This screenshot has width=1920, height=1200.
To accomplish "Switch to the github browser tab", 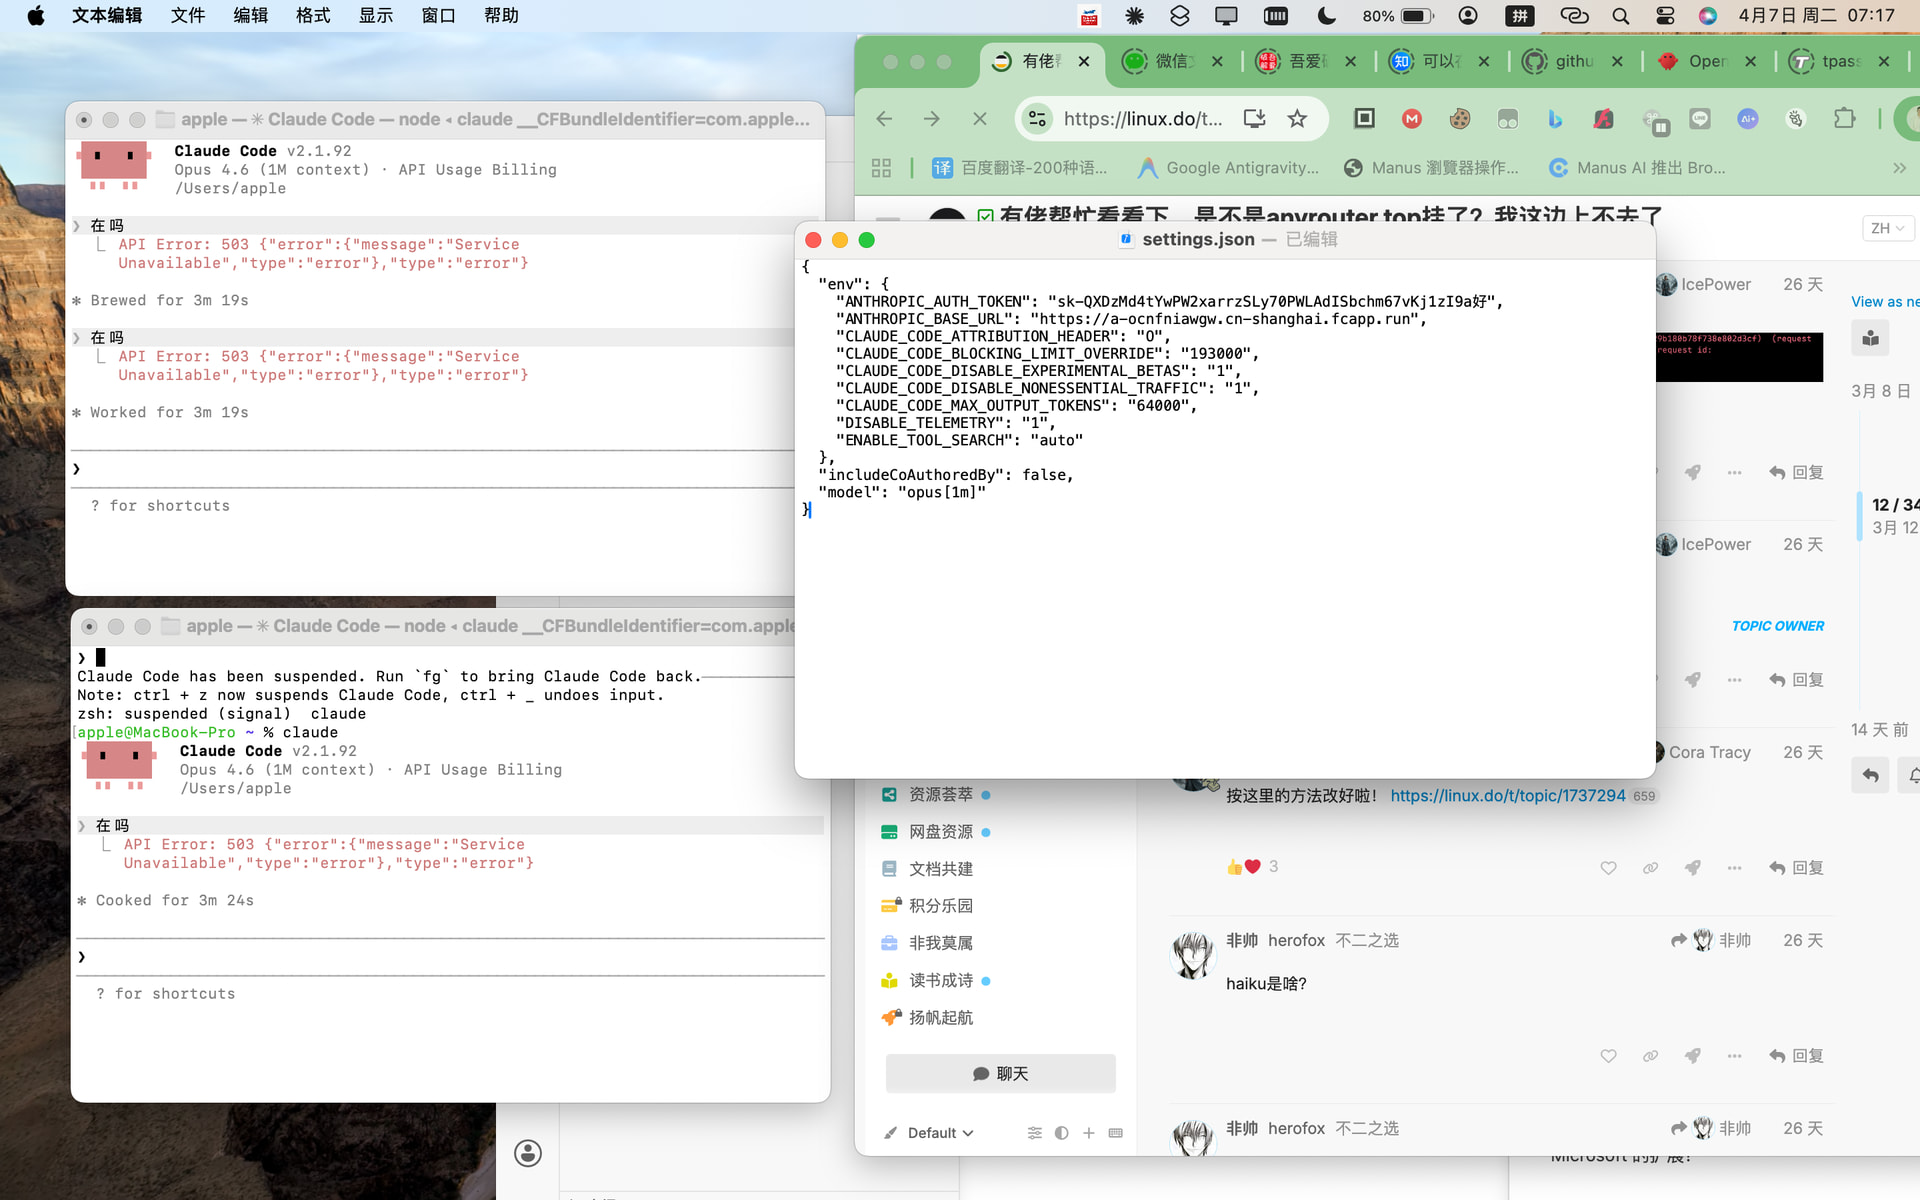I will (x=1574, y=61).
